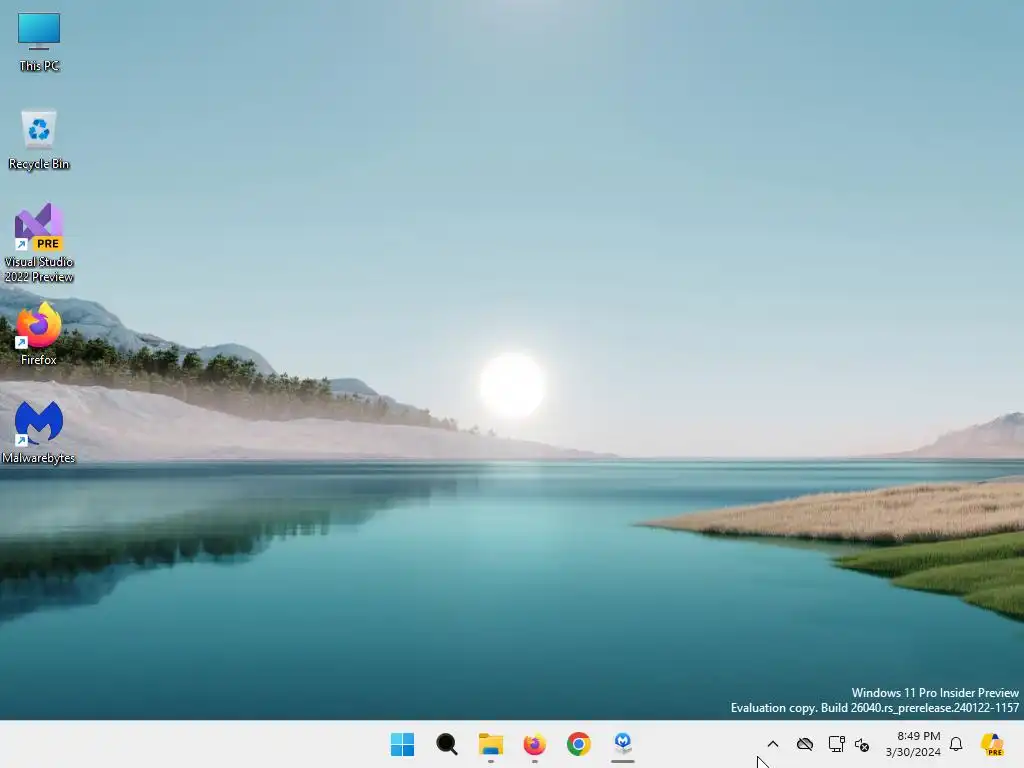Viewport: 1024px width, 768px height.
Task: Select the Recycle Bin desktop icon
Action: pyautogui.click(x=39, y=140)
